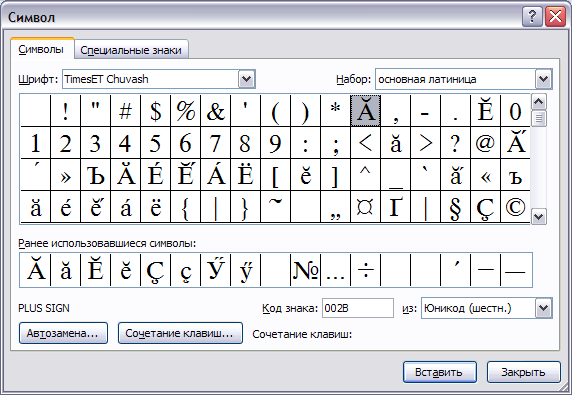The image size is (573, 396).
Task: Click the highlighted Ă cell in grid
Action: point(365,111)
